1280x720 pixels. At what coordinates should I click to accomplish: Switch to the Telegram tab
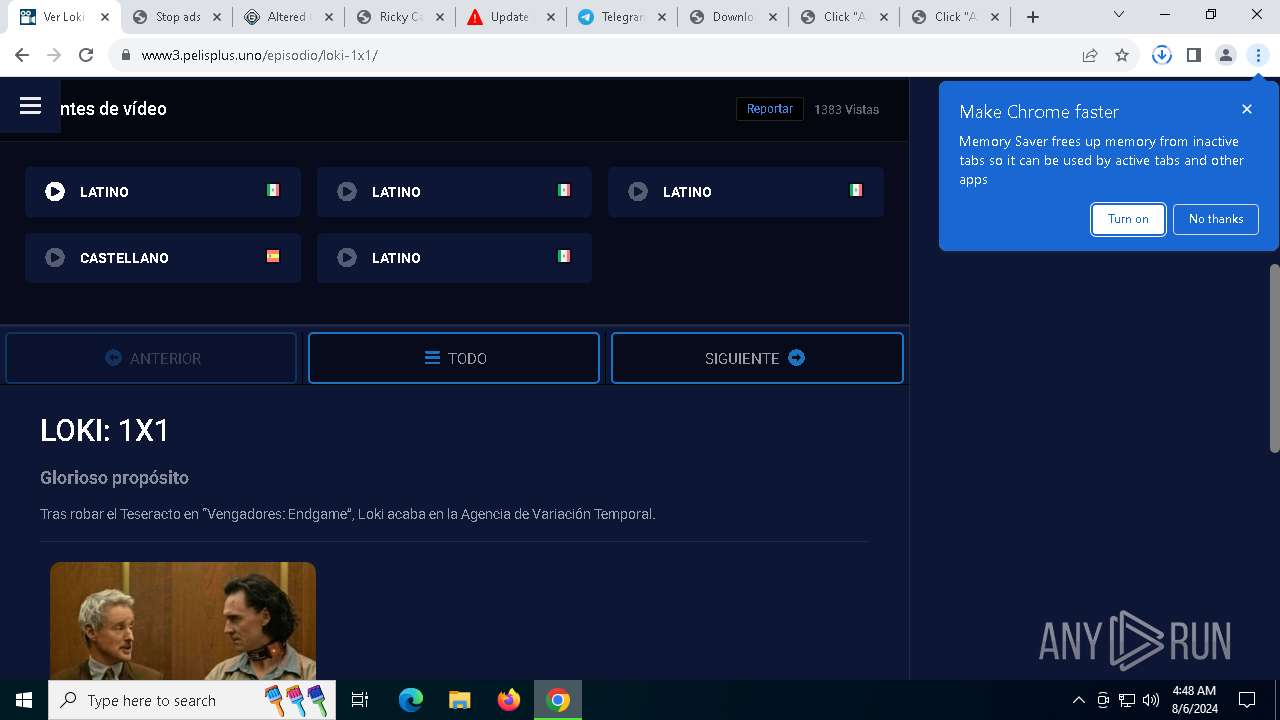click(x=622, y=17)
